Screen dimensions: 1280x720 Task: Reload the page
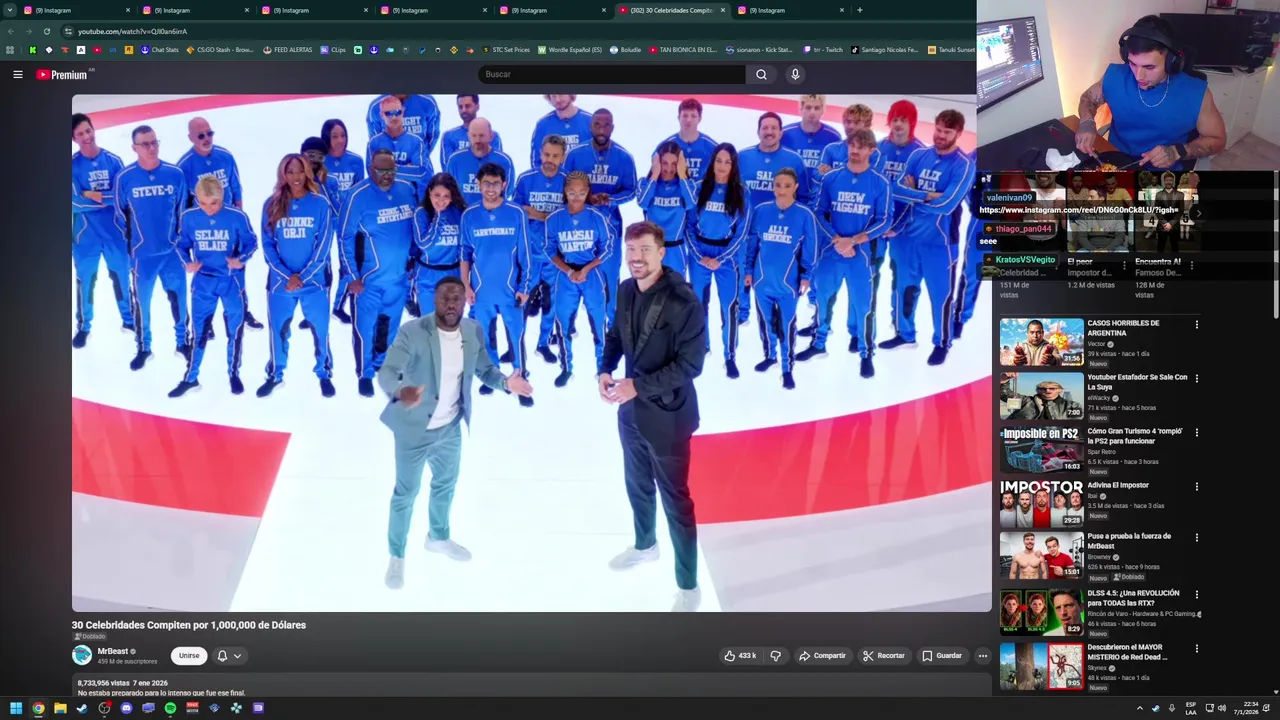coord(46,31)
